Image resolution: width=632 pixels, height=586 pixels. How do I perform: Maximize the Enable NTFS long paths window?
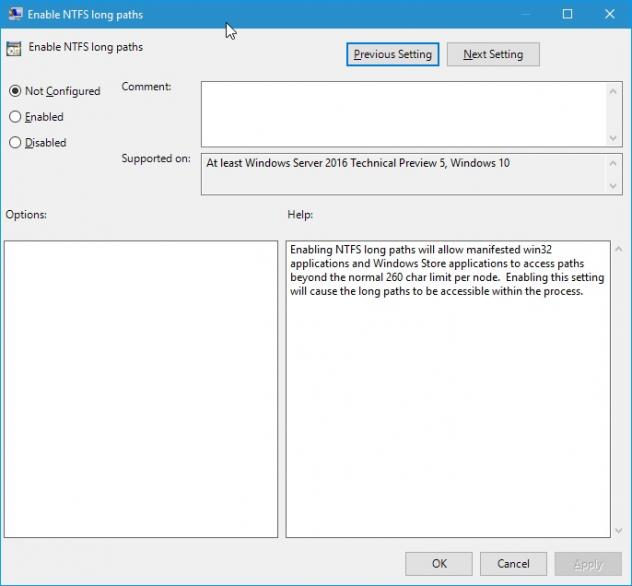(x=567, y=14)
